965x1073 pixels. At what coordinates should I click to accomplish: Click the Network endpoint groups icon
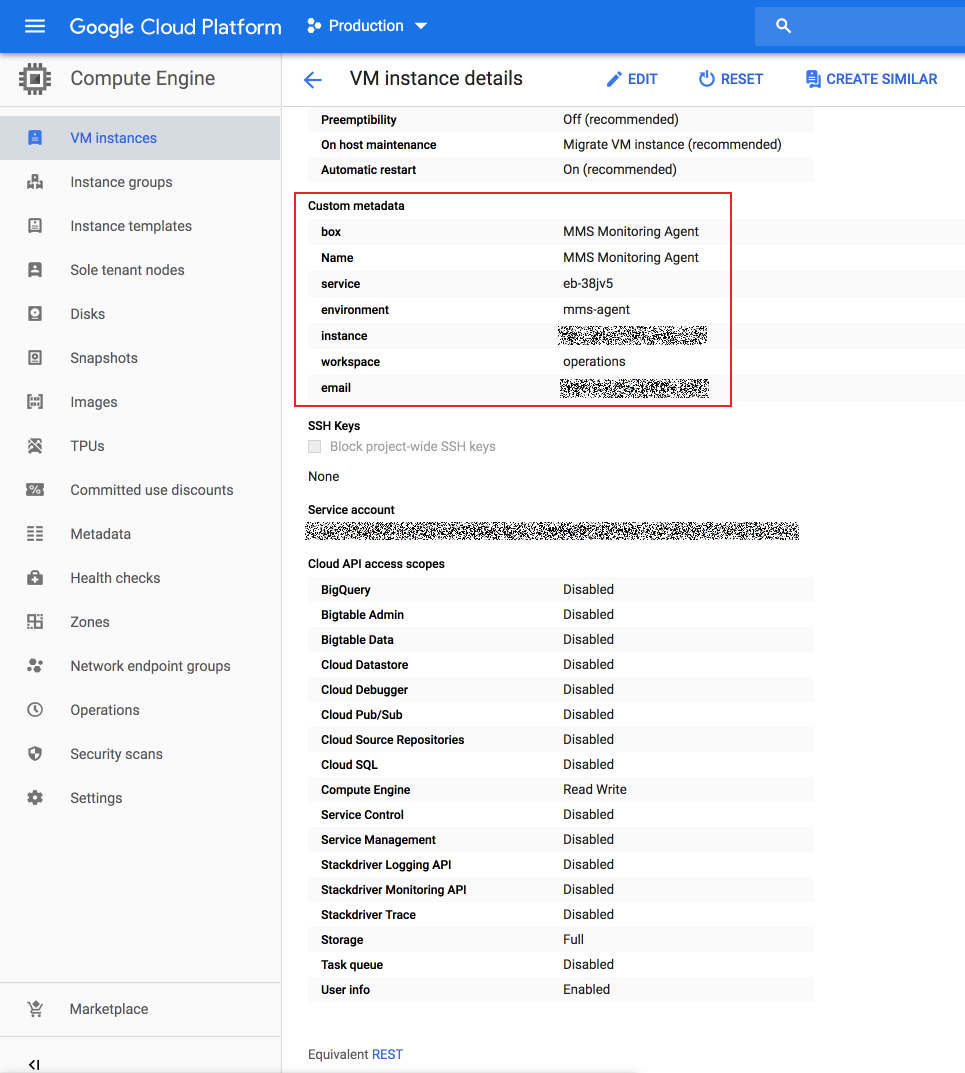pyautogui.click(x=35, y=666)
